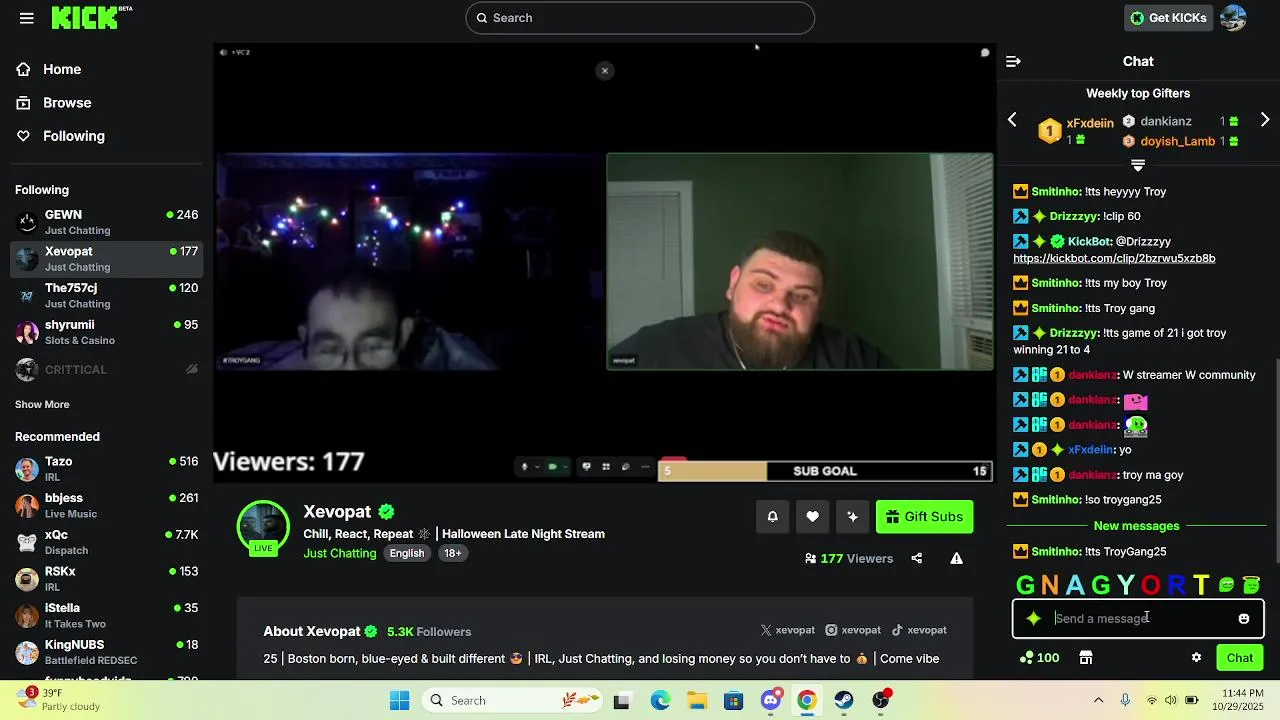Click Smitinho's username in latest message

click(1056, 552)
